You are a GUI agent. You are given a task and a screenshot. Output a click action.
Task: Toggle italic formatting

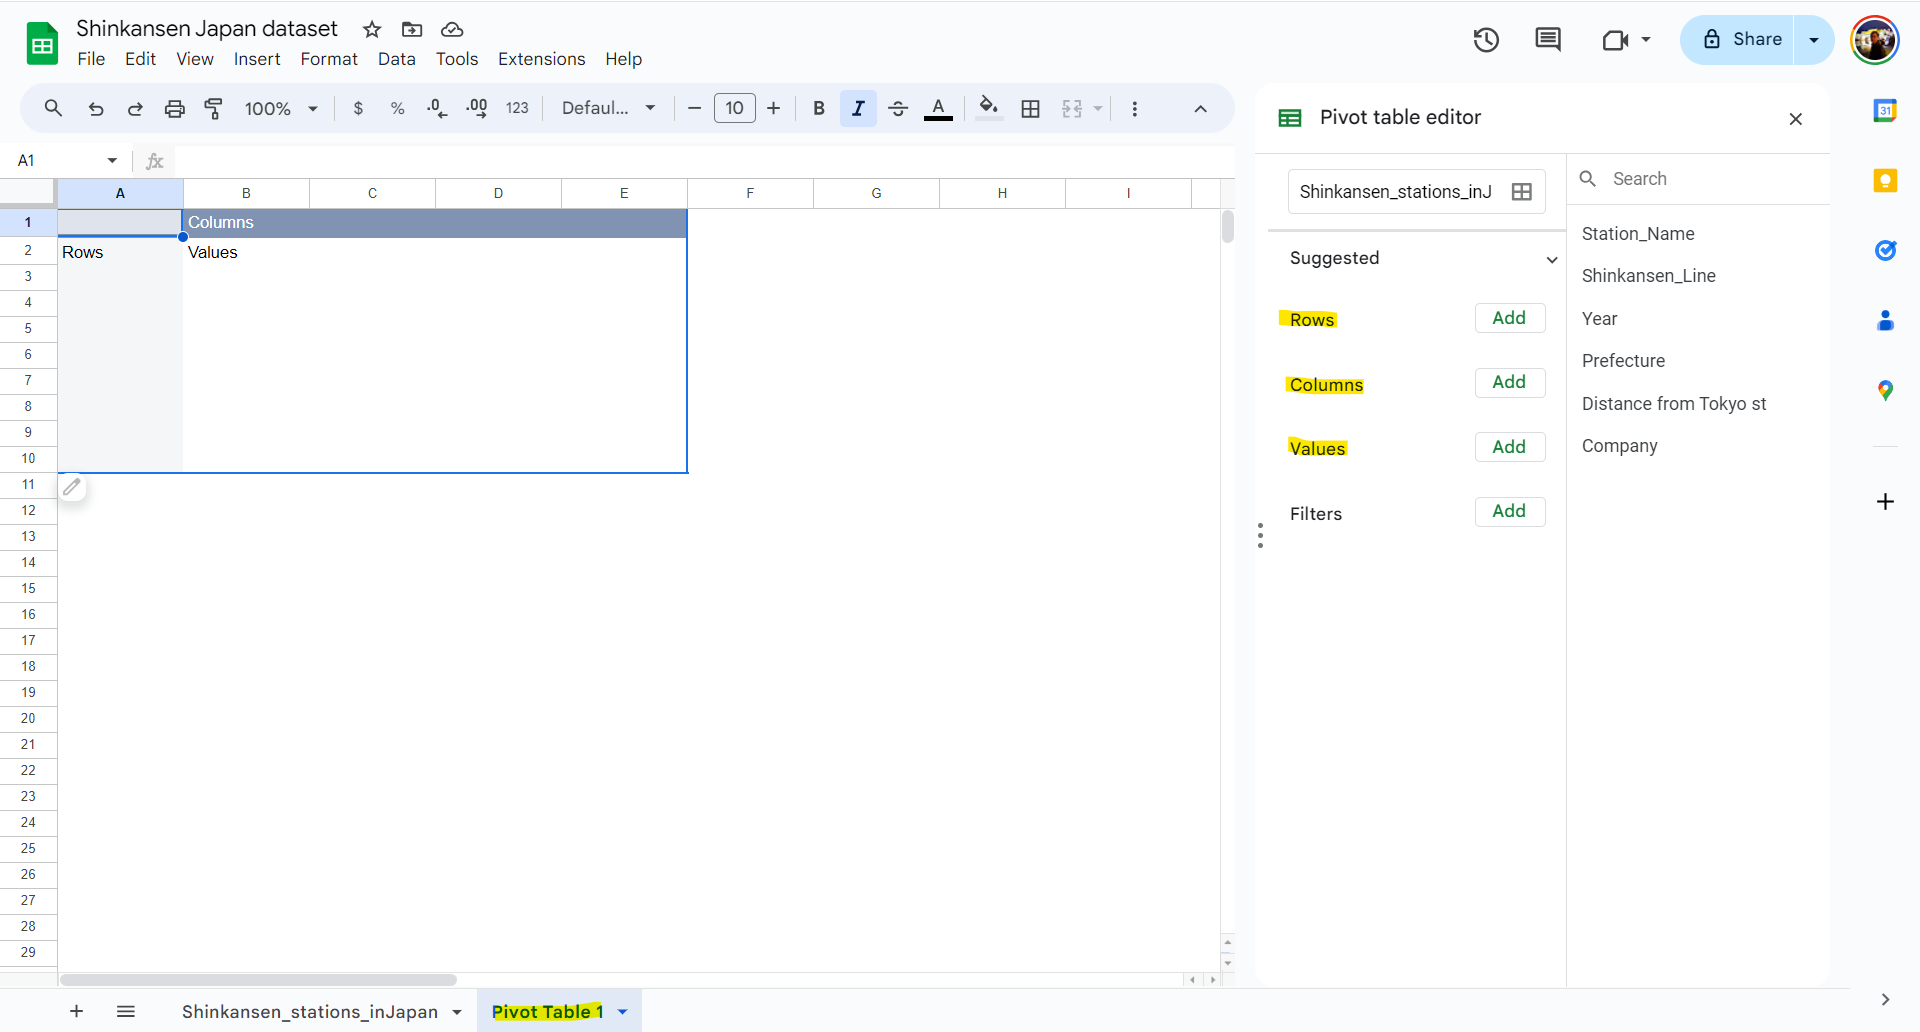click(858, 108)
